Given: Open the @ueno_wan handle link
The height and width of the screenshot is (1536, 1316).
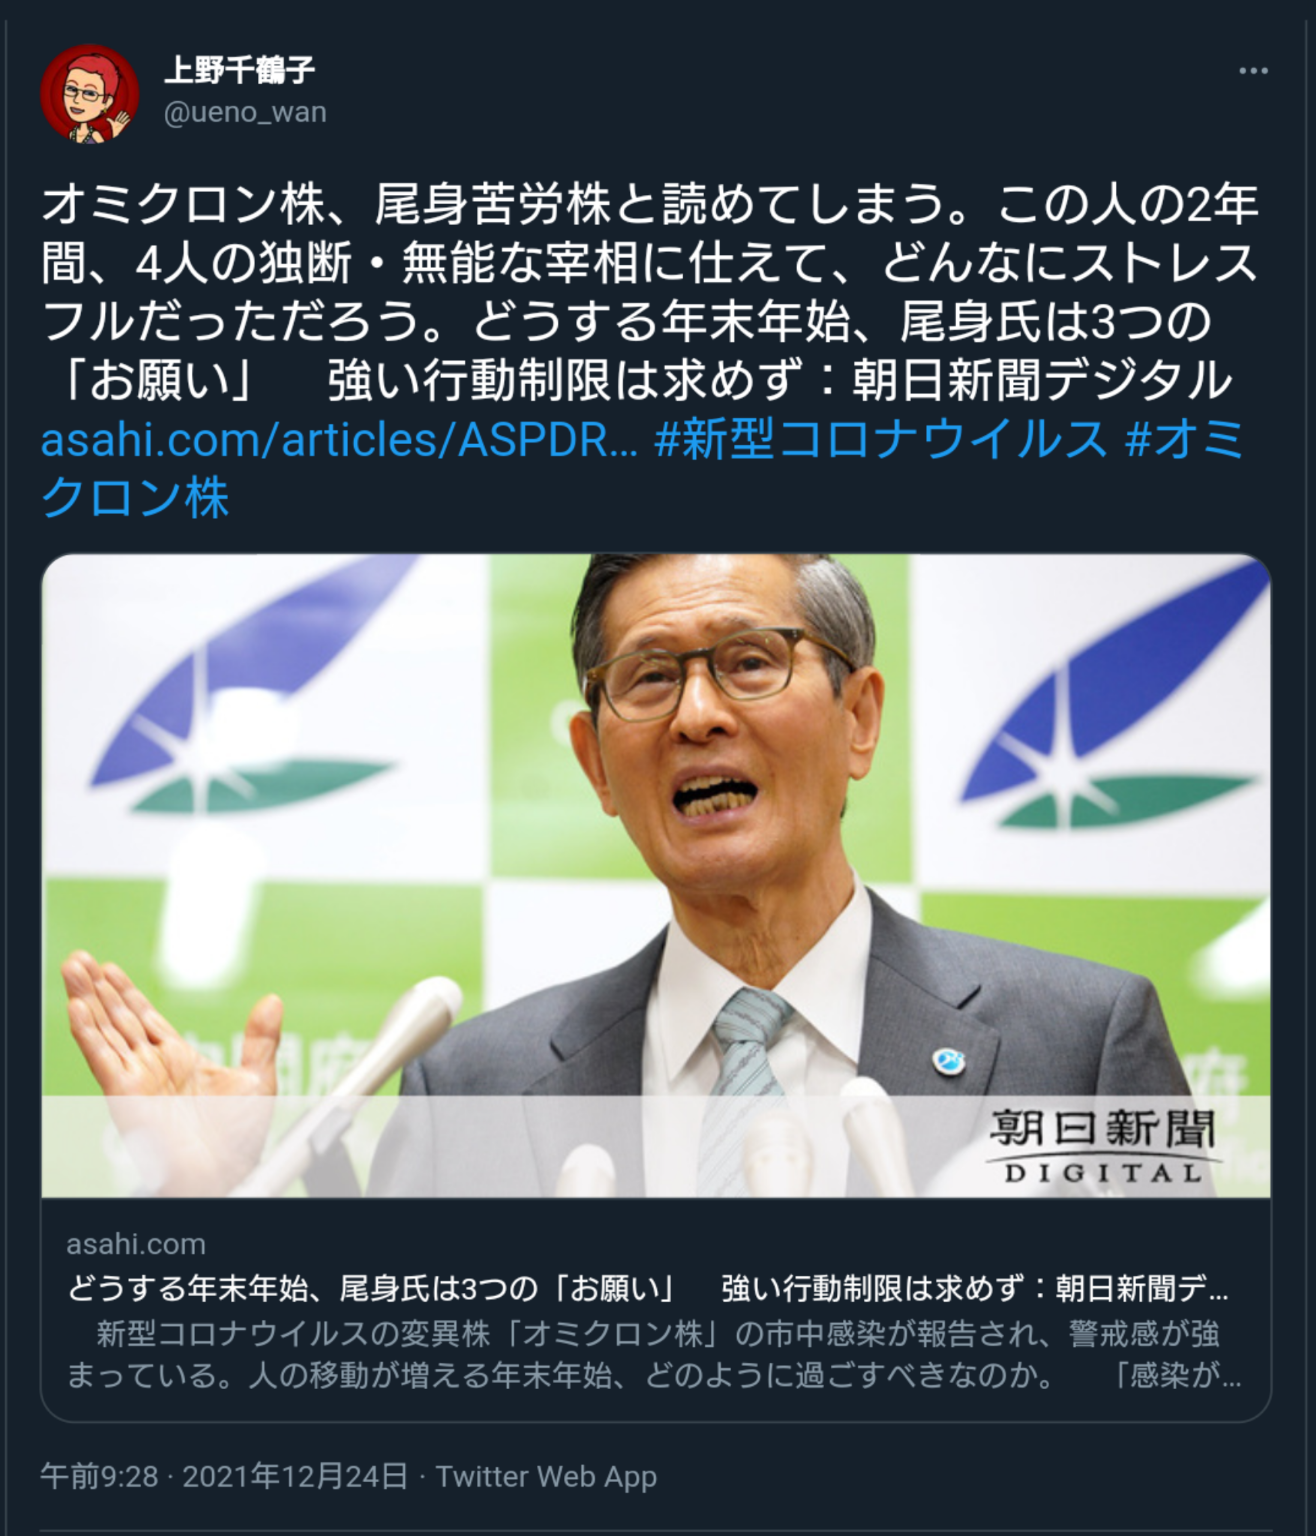Looking at the screenshot, I should tap(245, 112).
